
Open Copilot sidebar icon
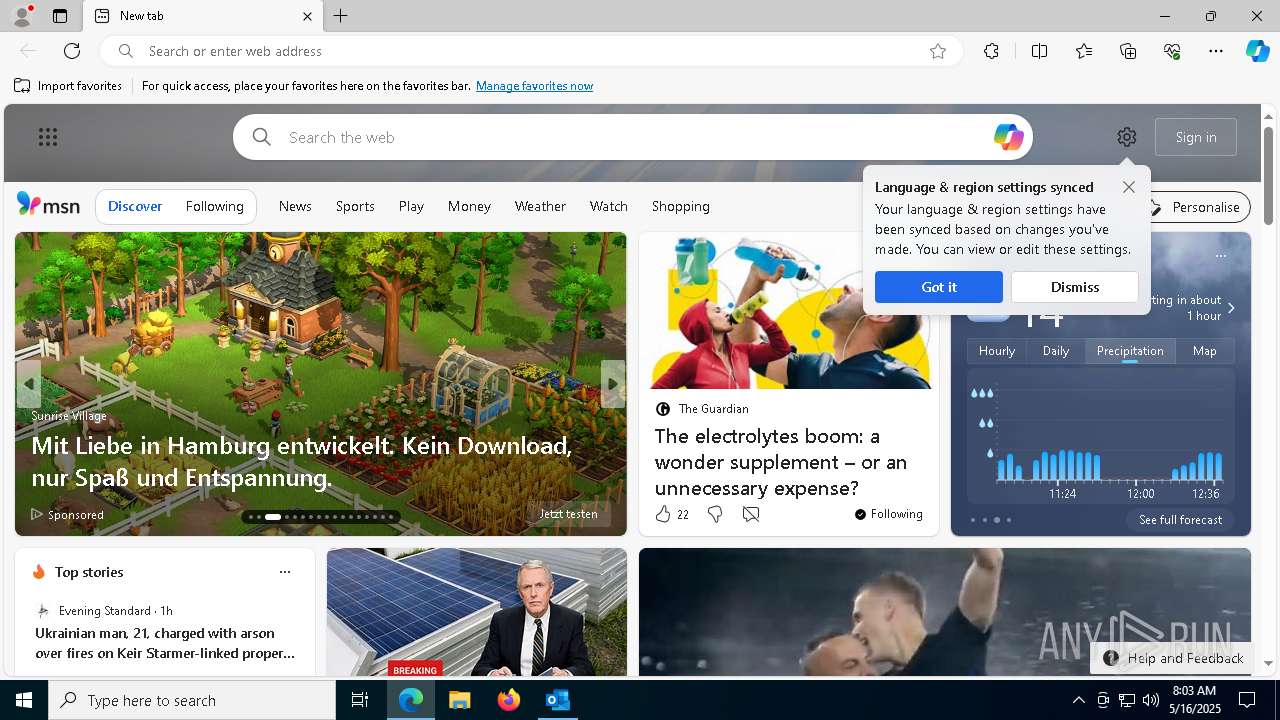pyautogui.click(x=1257, y=51)
